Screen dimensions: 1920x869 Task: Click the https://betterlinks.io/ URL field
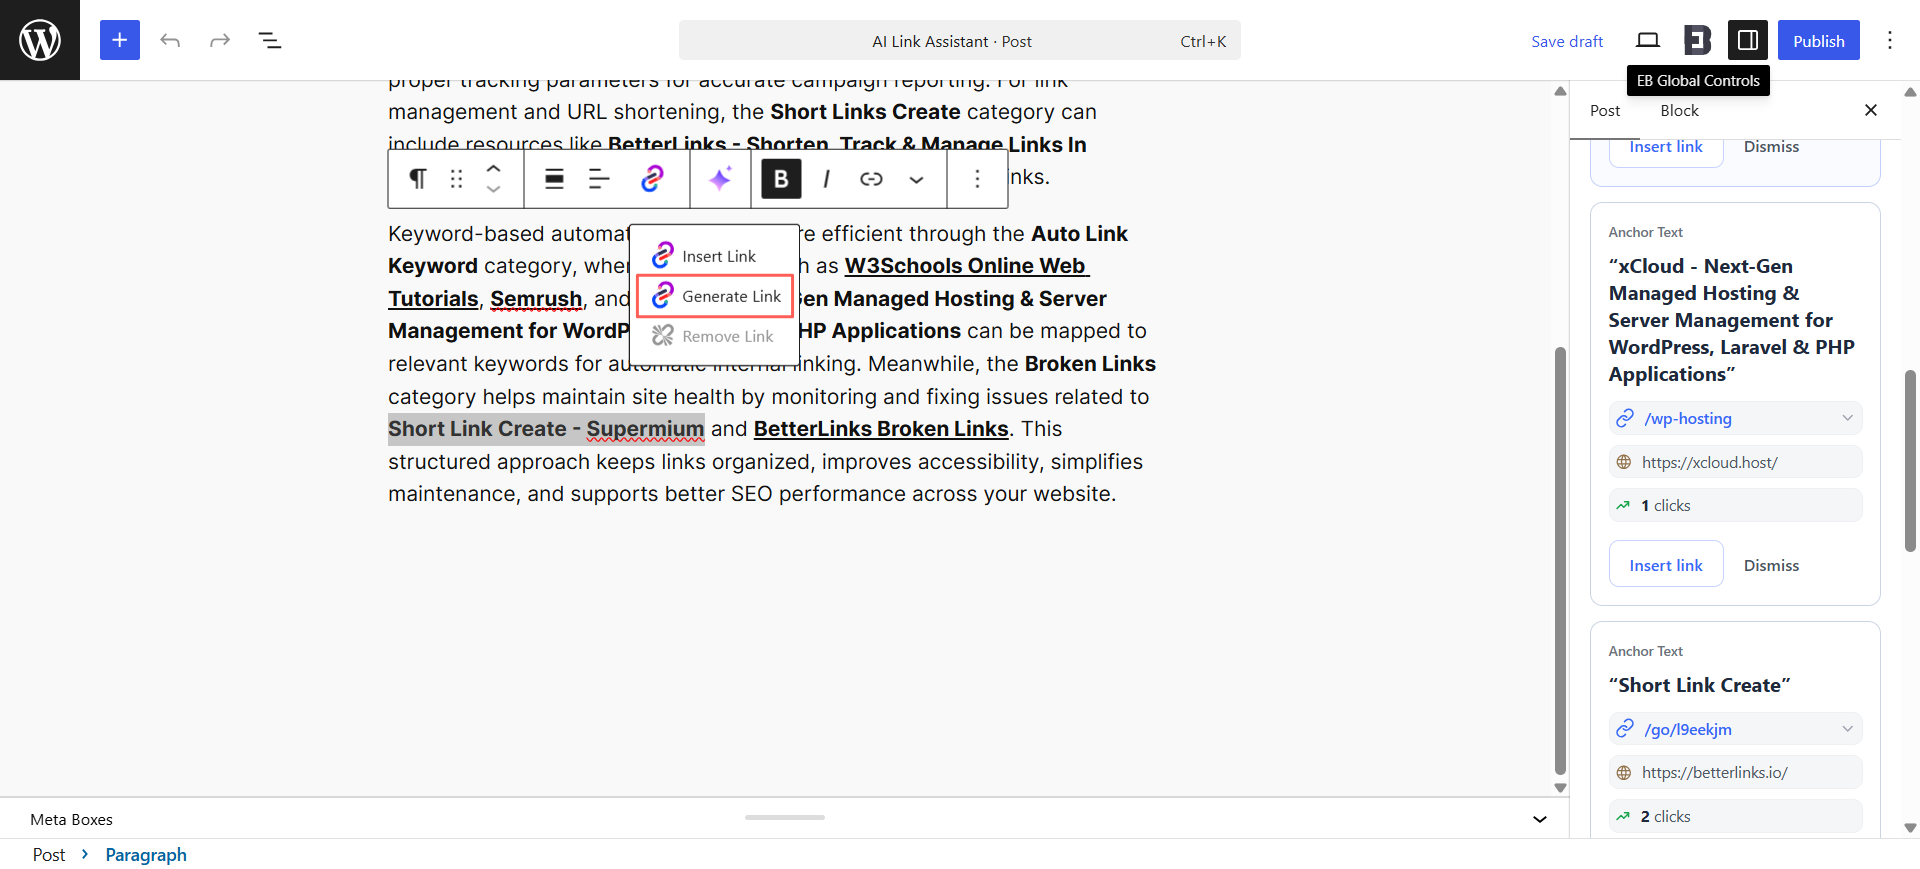(x=1735, y=772)
